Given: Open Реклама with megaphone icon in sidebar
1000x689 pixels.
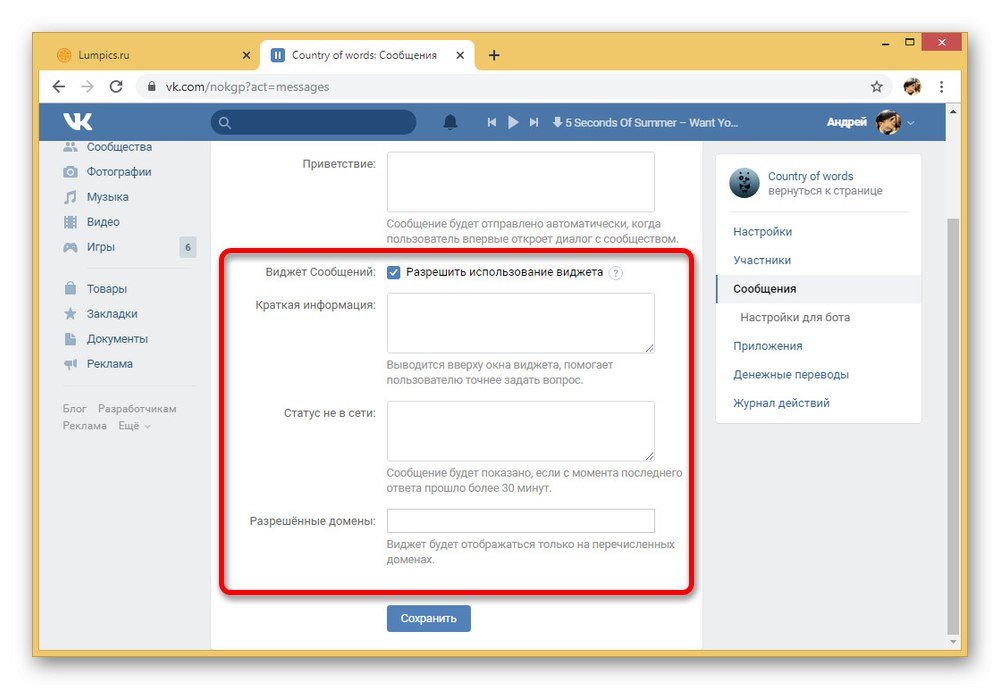Looking at the screenshot, I should coord(109,364).
